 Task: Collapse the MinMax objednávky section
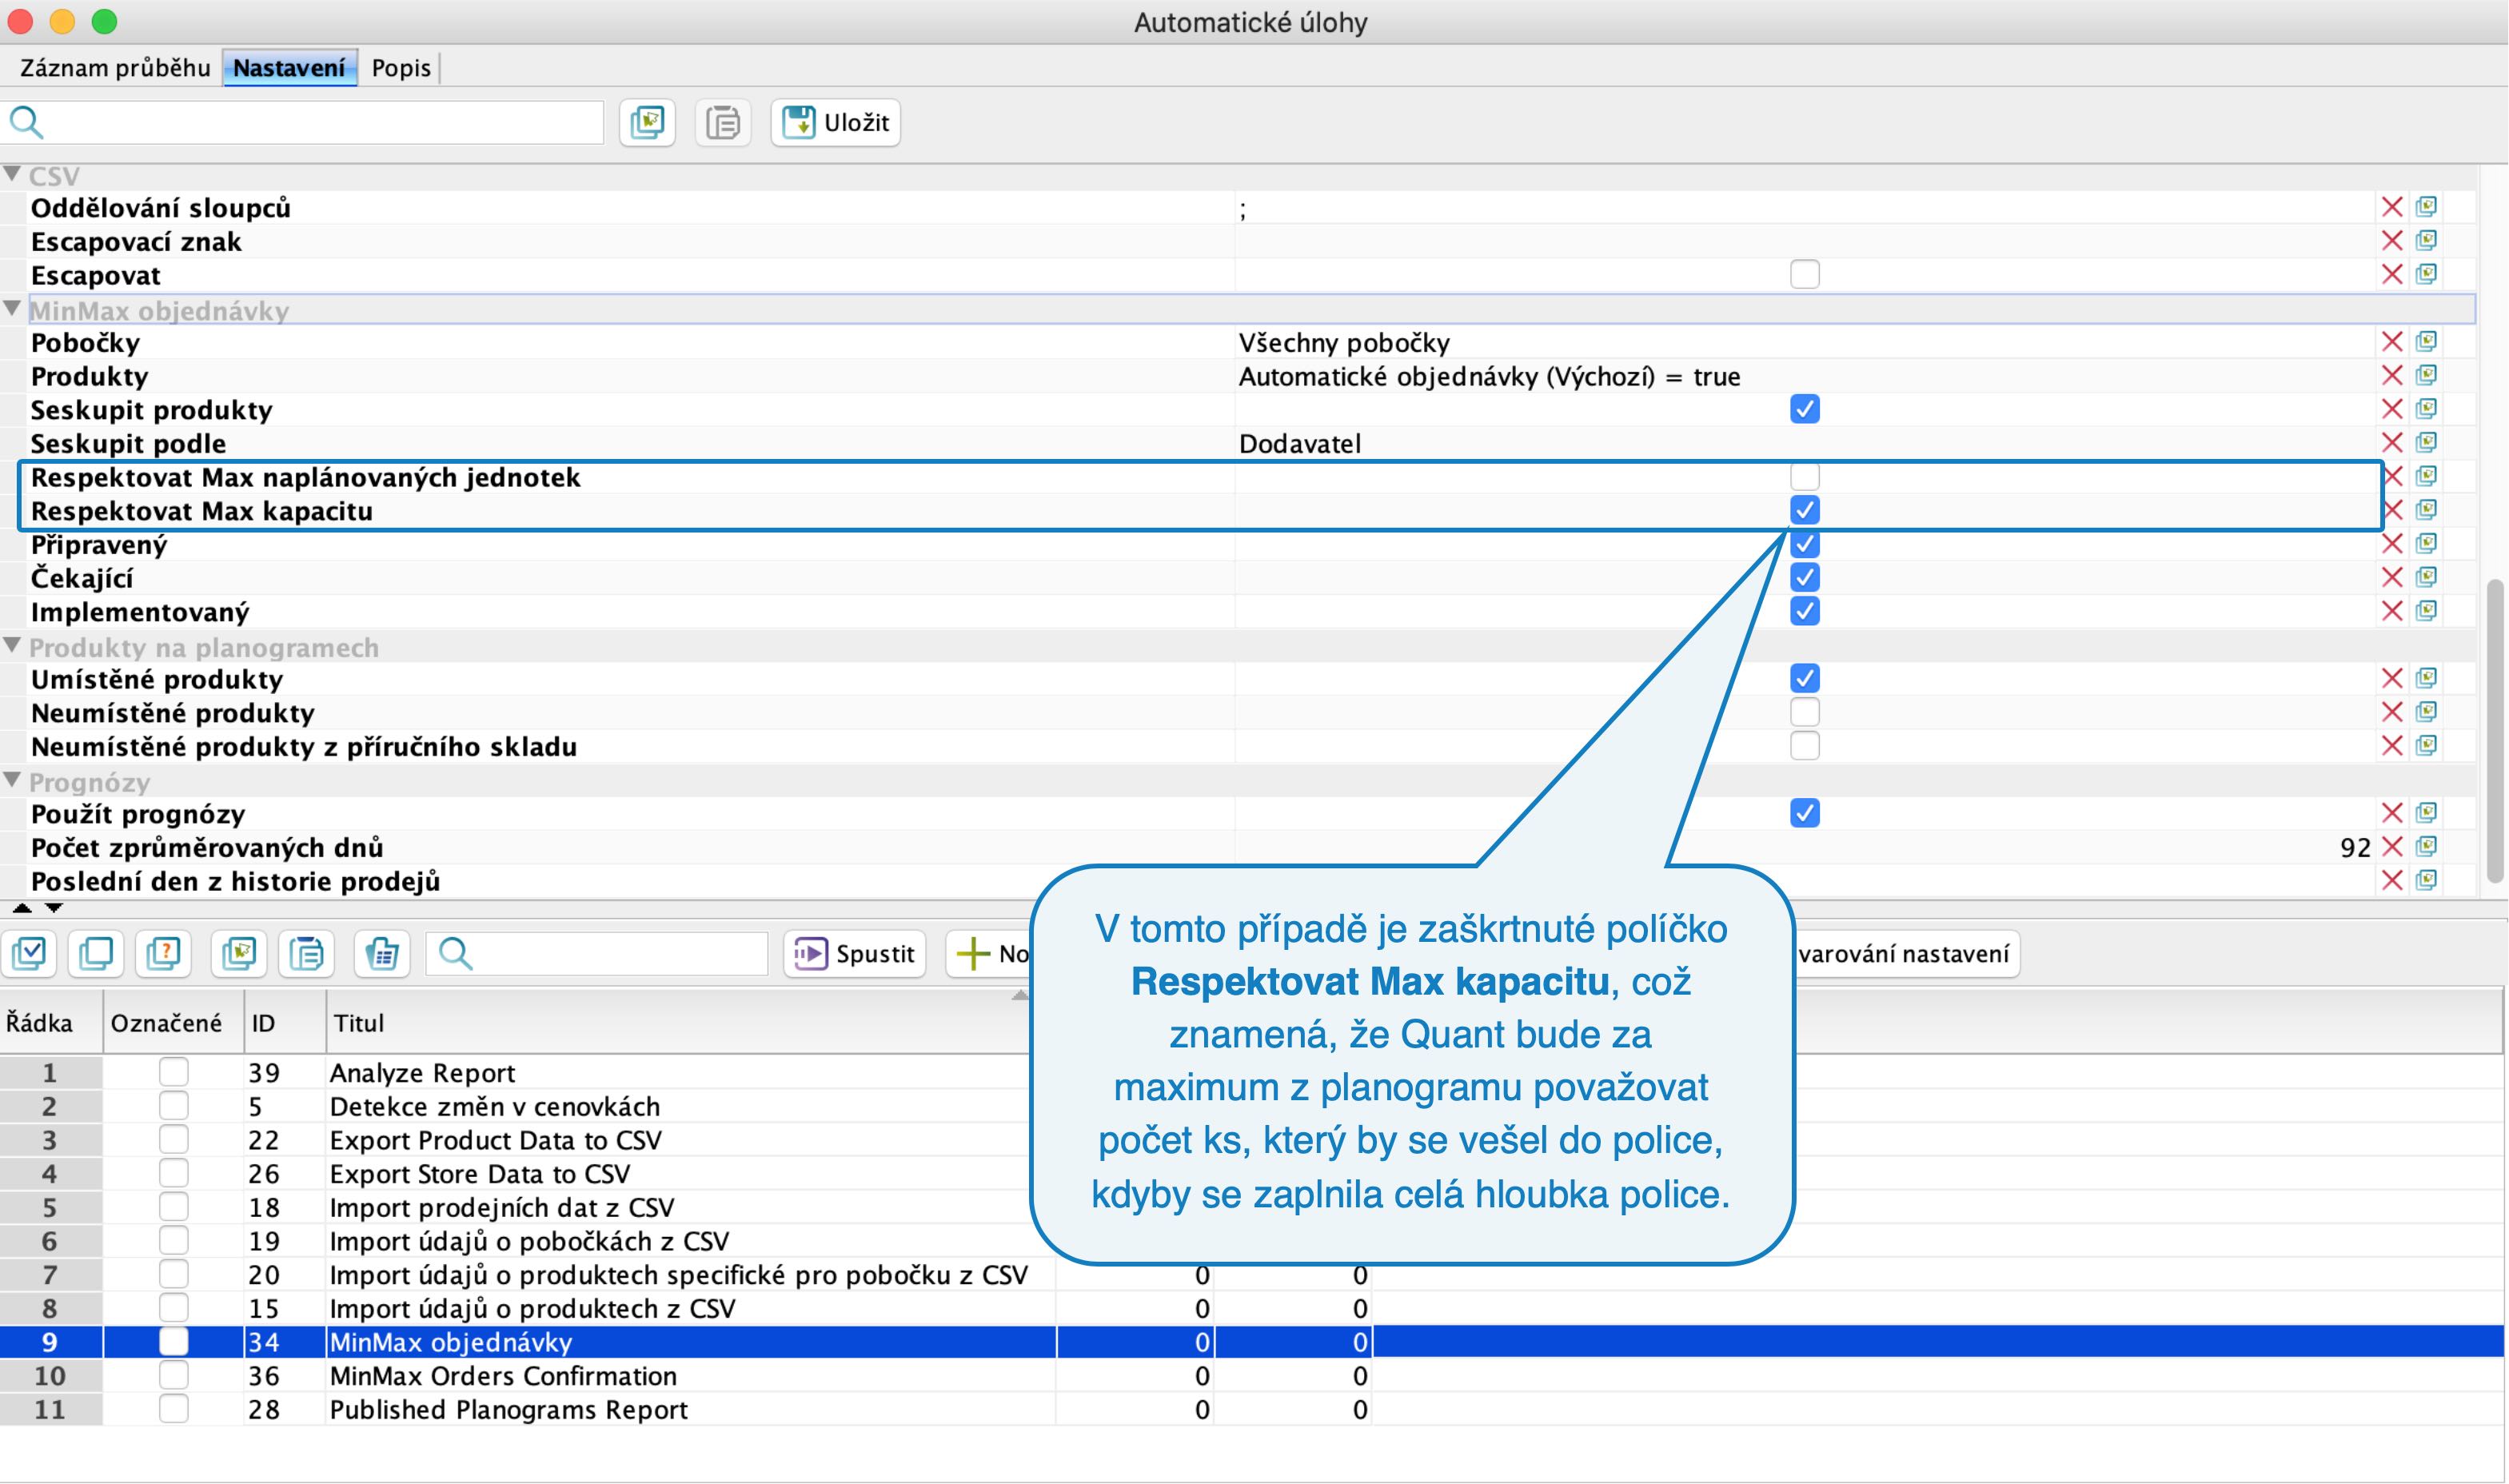(x=12, y=309)
